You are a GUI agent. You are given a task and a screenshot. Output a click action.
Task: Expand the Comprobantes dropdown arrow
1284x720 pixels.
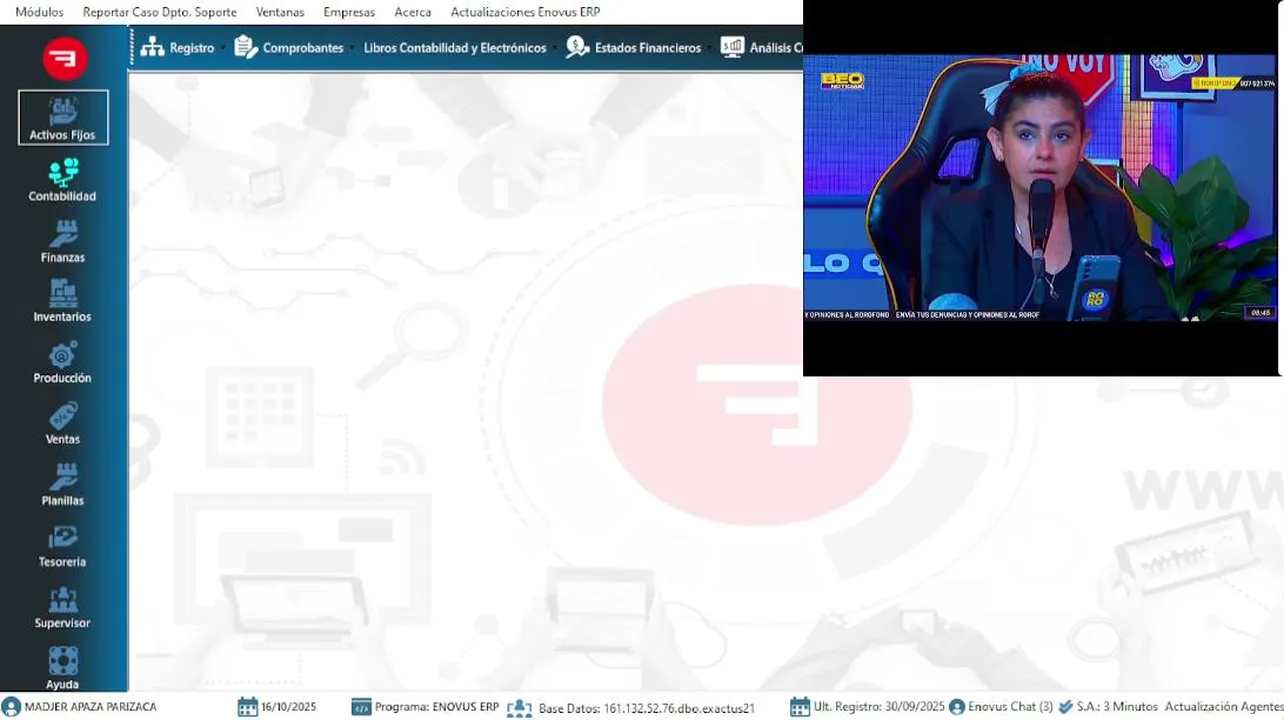(x=351, y=48)
